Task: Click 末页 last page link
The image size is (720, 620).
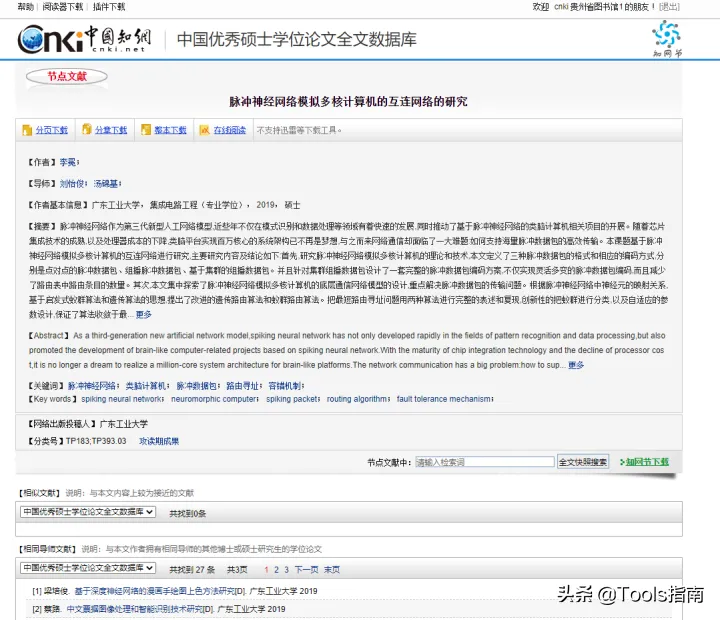Action: click(x=332, y=570)
